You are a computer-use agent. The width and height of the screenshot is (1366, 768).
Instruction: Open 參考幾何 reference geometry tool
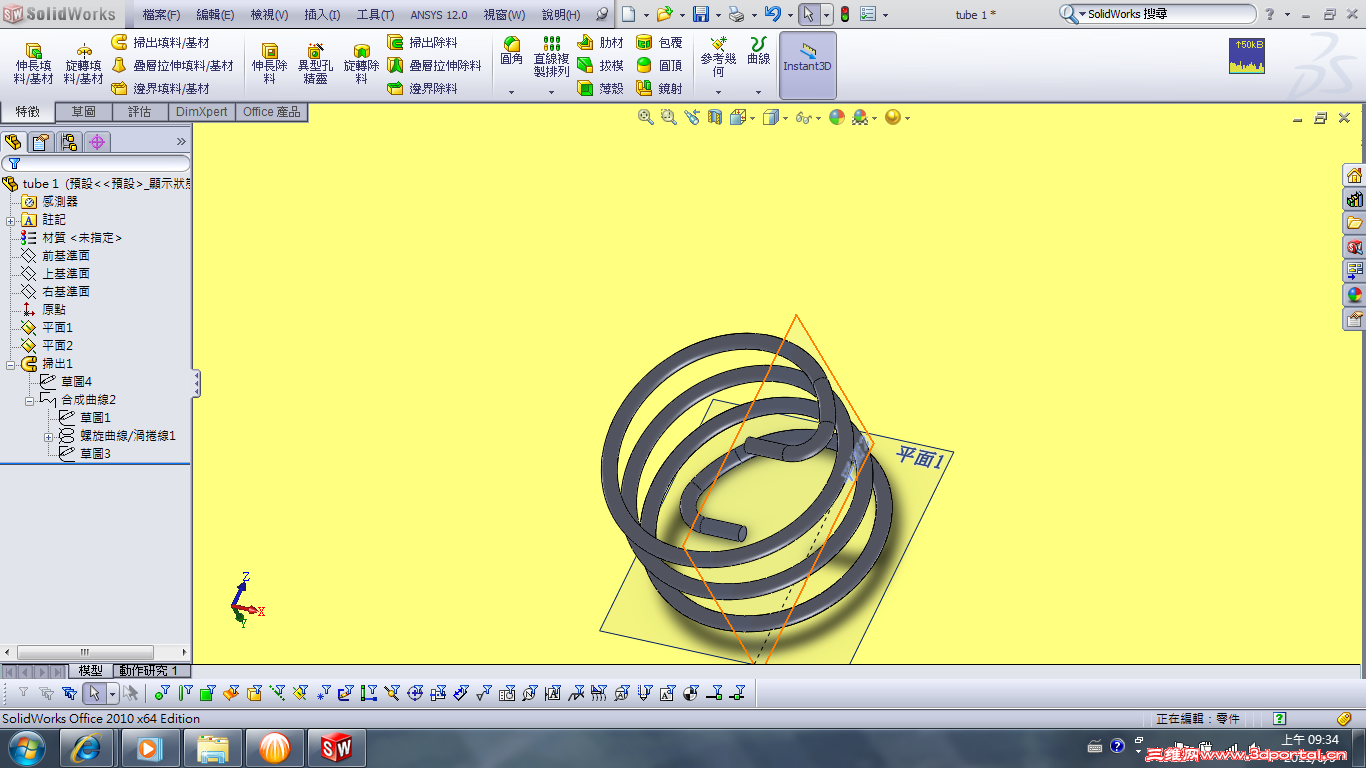click(x=718, y=57)
